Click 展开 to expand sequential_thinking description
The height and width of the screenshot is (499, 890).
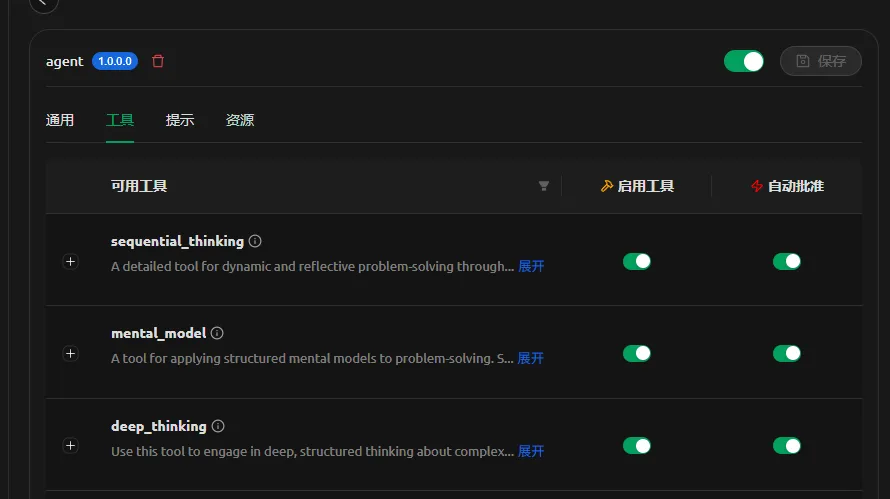click(x=531, y=266)
